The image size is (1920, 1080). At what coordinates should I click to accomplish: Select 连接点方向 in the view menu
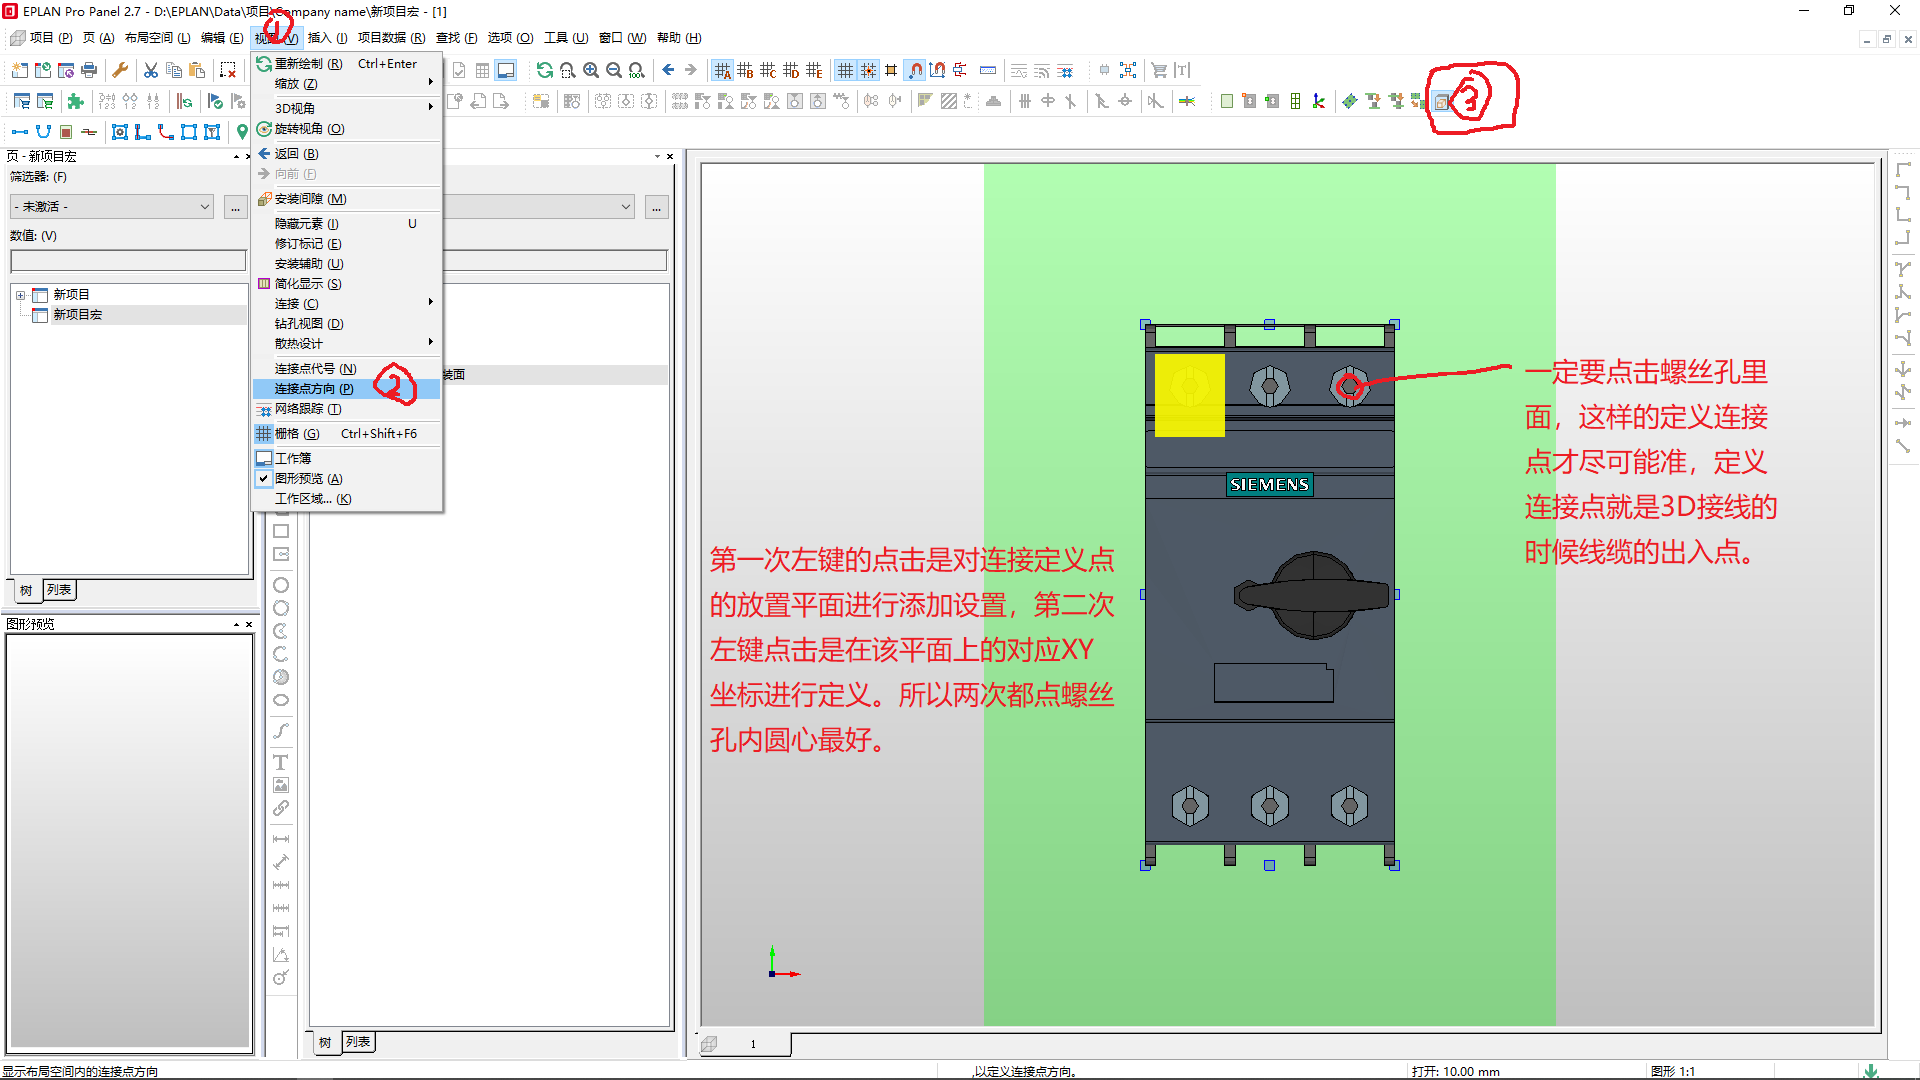tap(310, 388)
